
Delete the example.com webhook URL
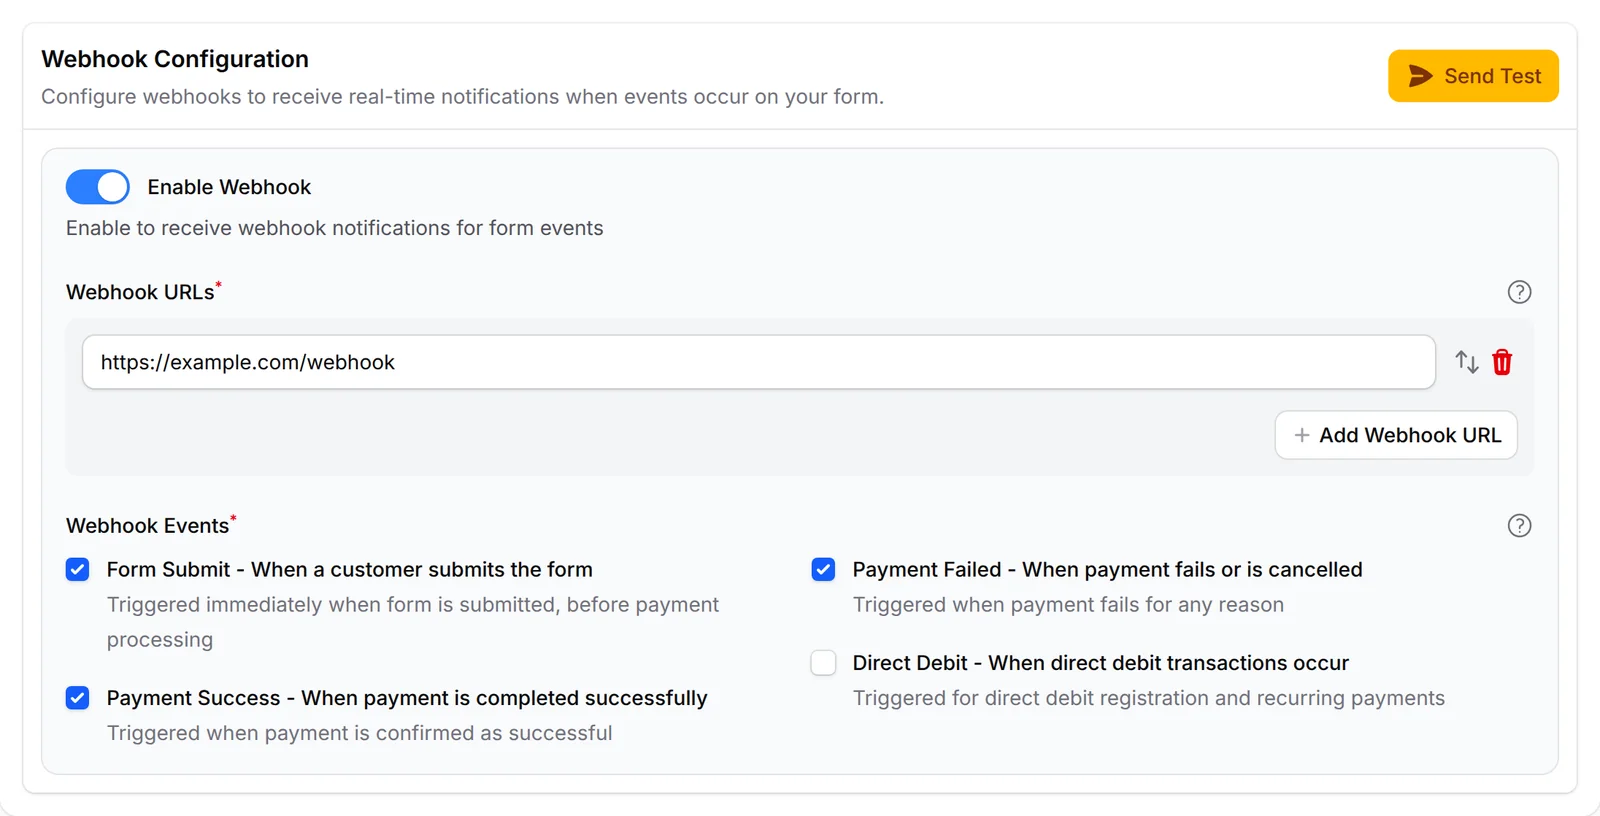[1502, 362]
